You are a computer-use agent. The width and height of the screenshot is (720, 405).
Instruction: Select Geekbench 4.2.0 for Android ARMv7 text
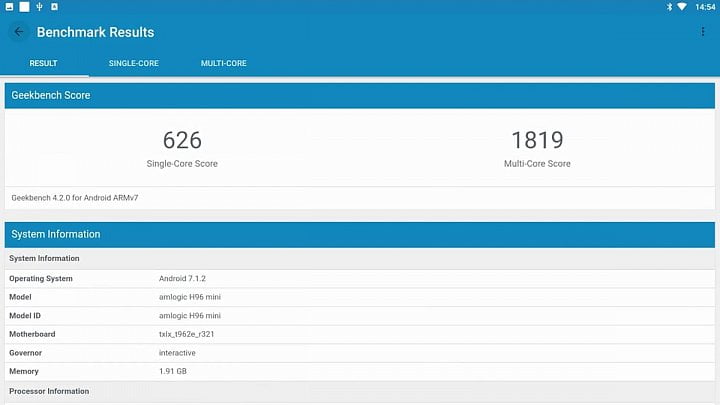(75, 198)
